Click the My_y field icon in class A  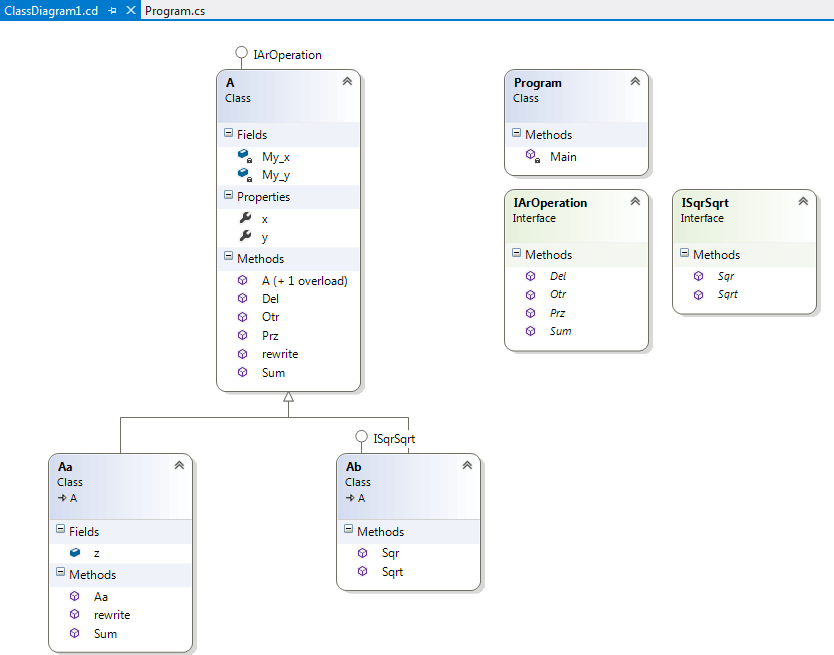click(x=245, y=174)
